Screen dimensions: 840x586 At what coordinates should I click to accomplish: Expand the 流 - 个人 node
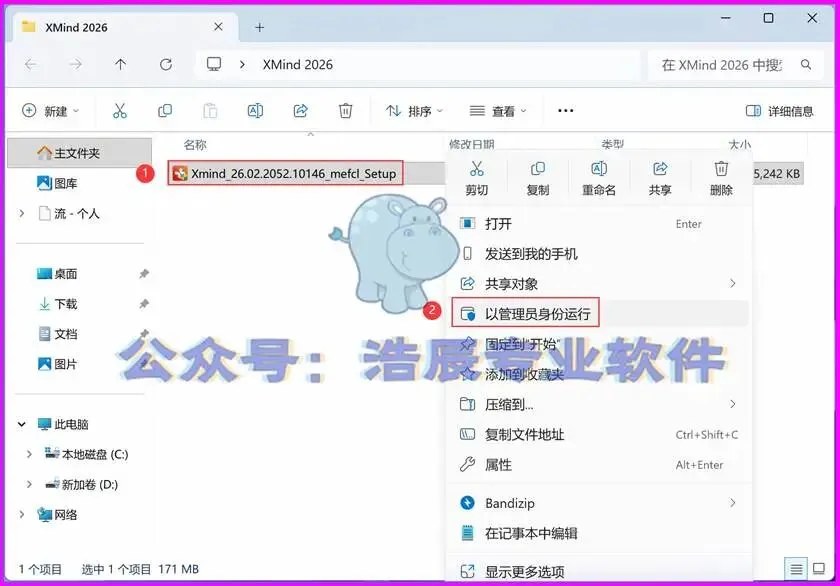(x=21, y=214)
